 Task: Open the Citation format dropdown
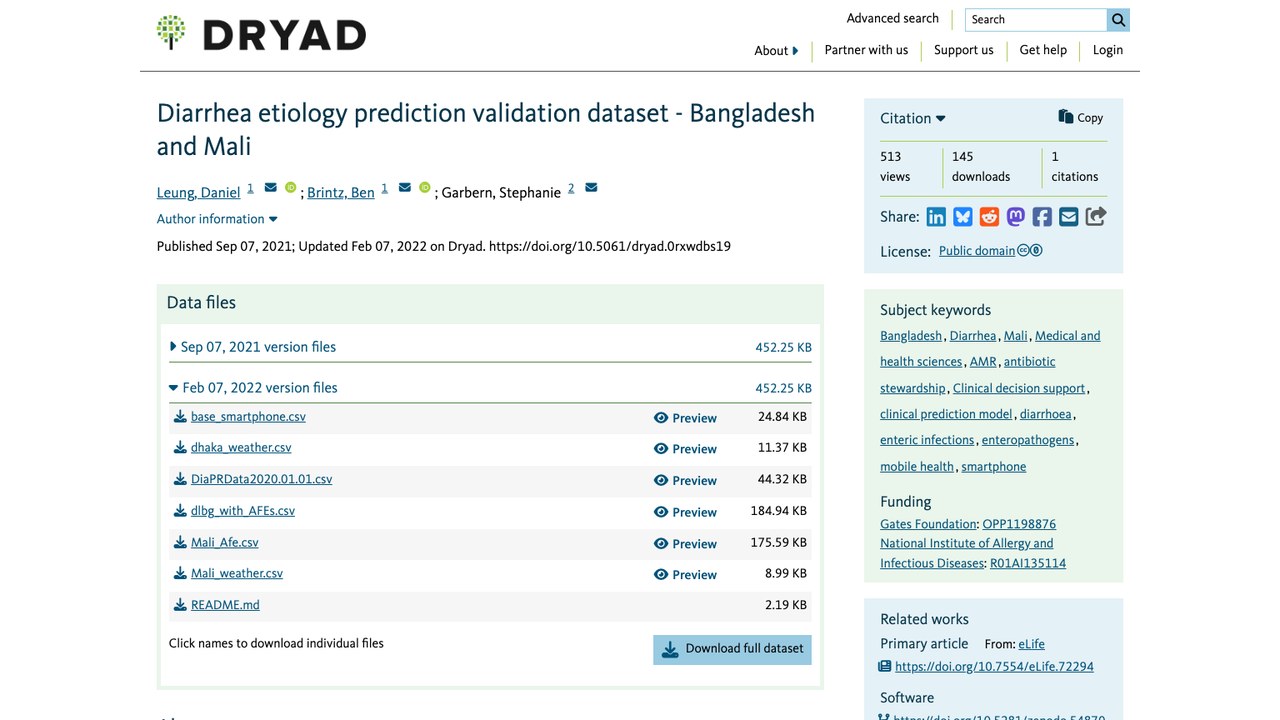[x=913, y=118]
